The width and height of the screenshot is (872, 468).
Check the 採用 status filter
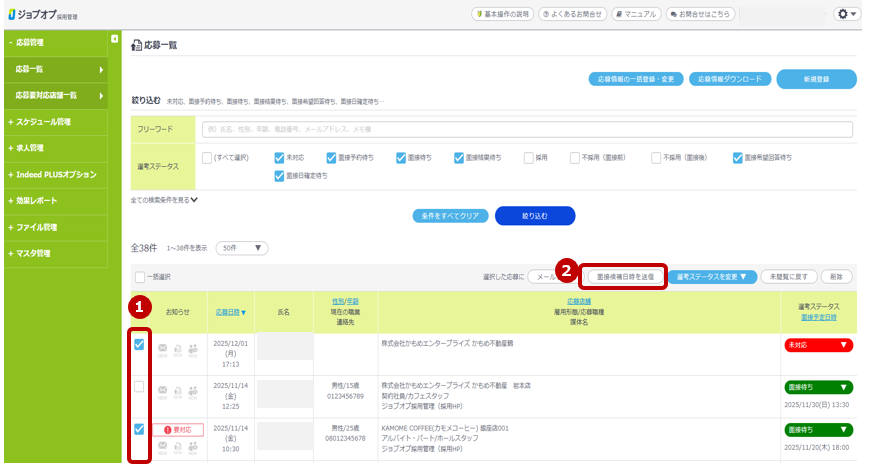click(x=514, y=157)
